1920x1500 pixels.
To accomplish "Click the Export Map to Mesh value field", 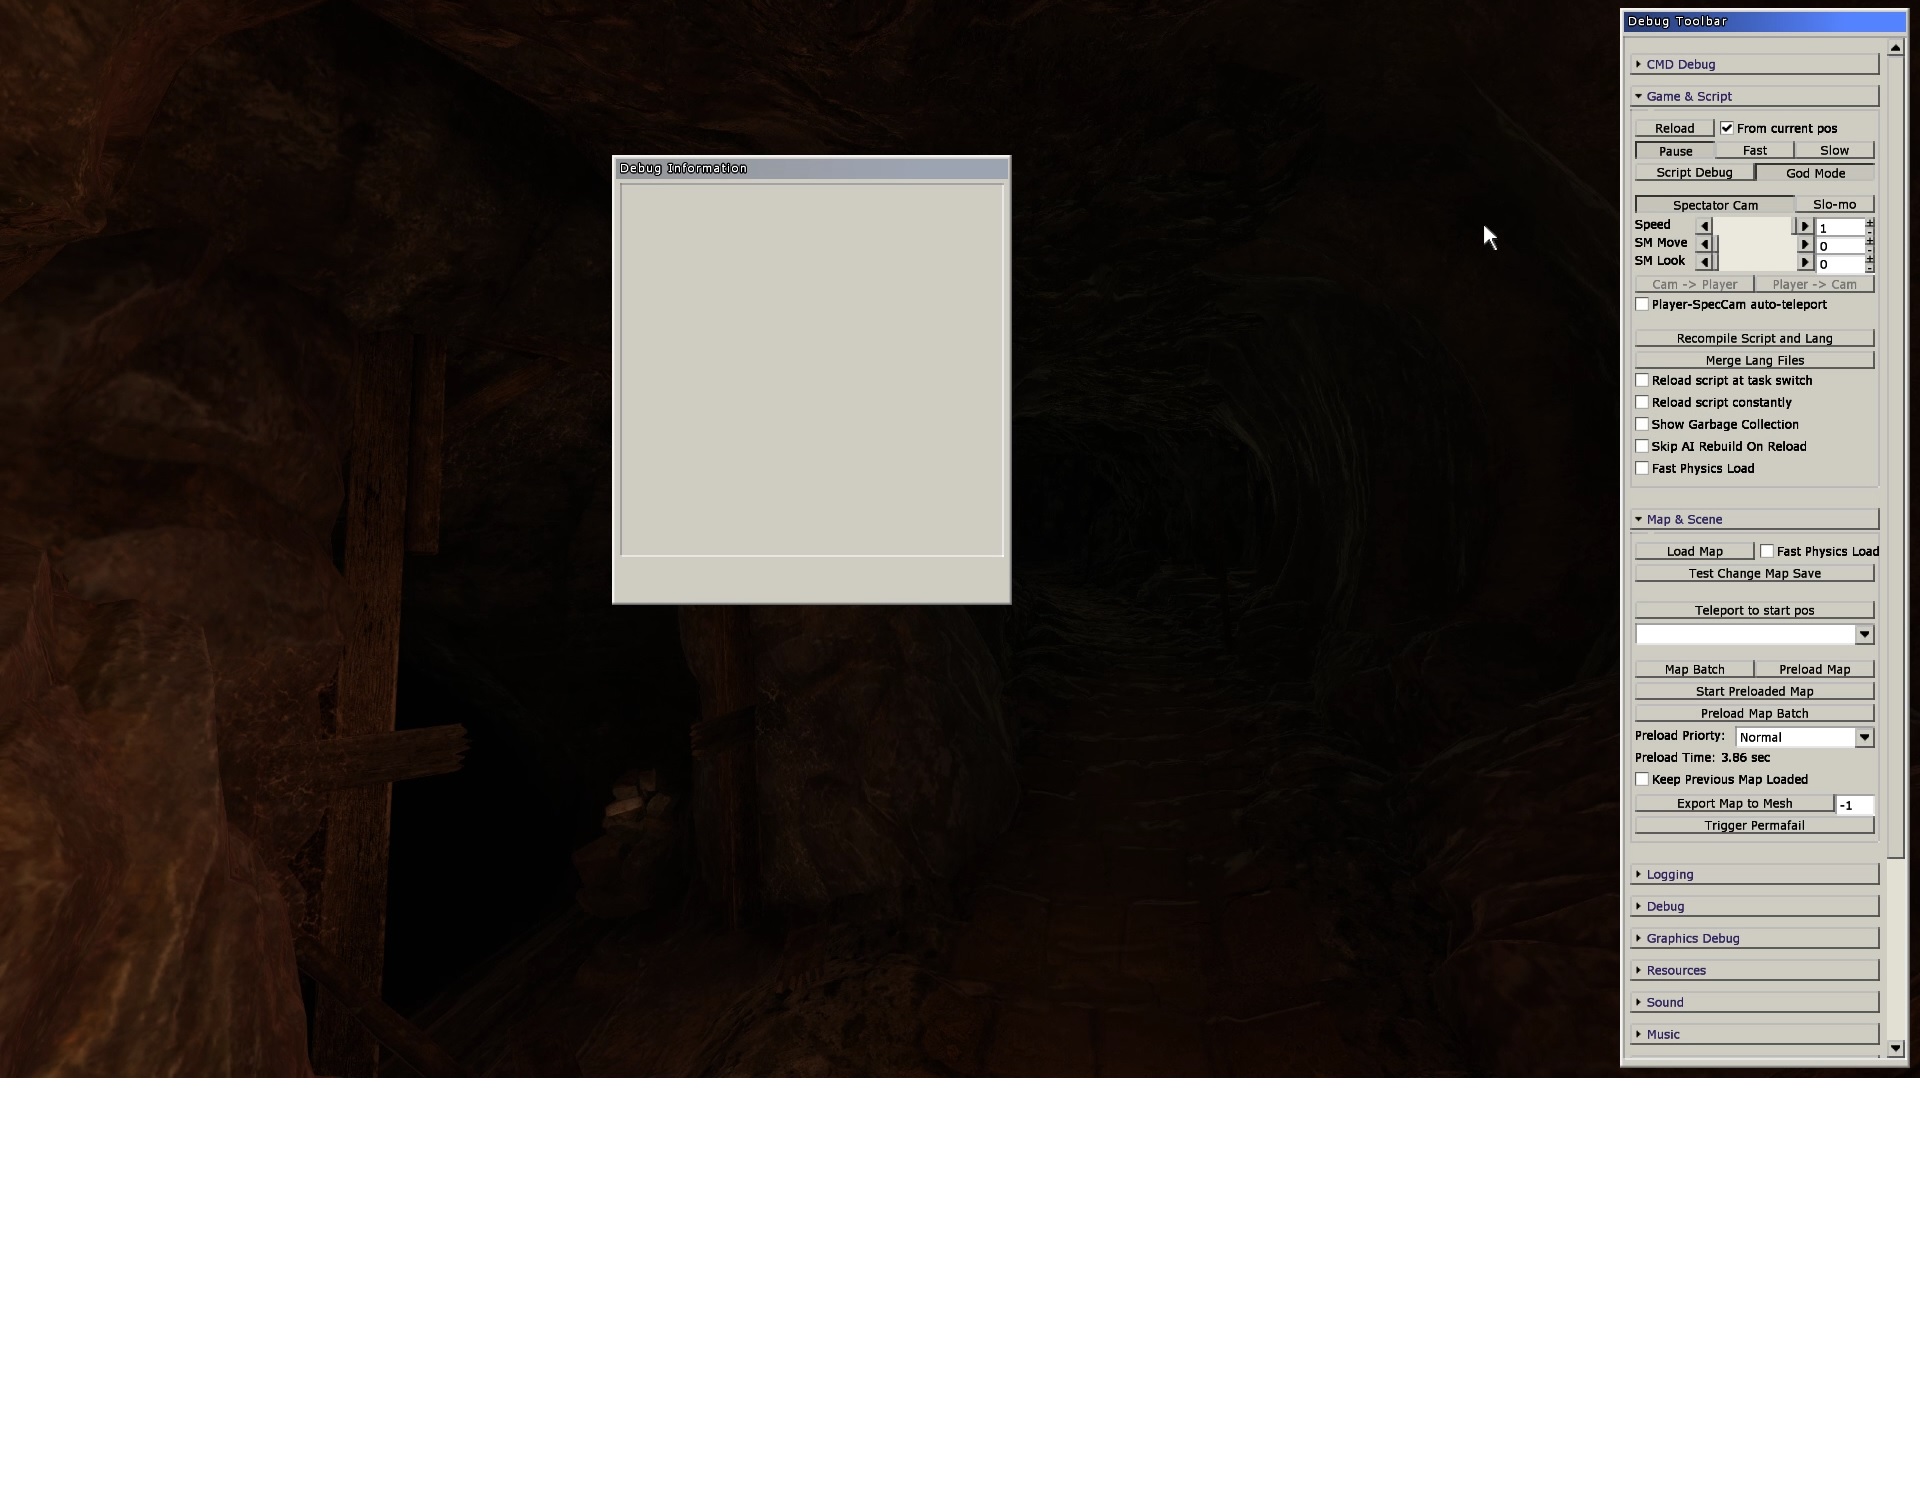I will [x=1855, y=805].
